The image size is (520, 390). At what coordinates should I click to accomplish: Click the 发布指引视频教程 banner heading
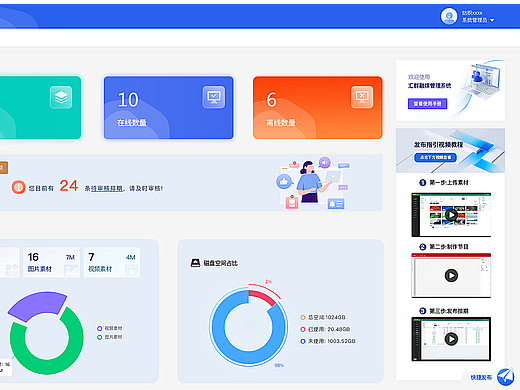click(438, 145)
